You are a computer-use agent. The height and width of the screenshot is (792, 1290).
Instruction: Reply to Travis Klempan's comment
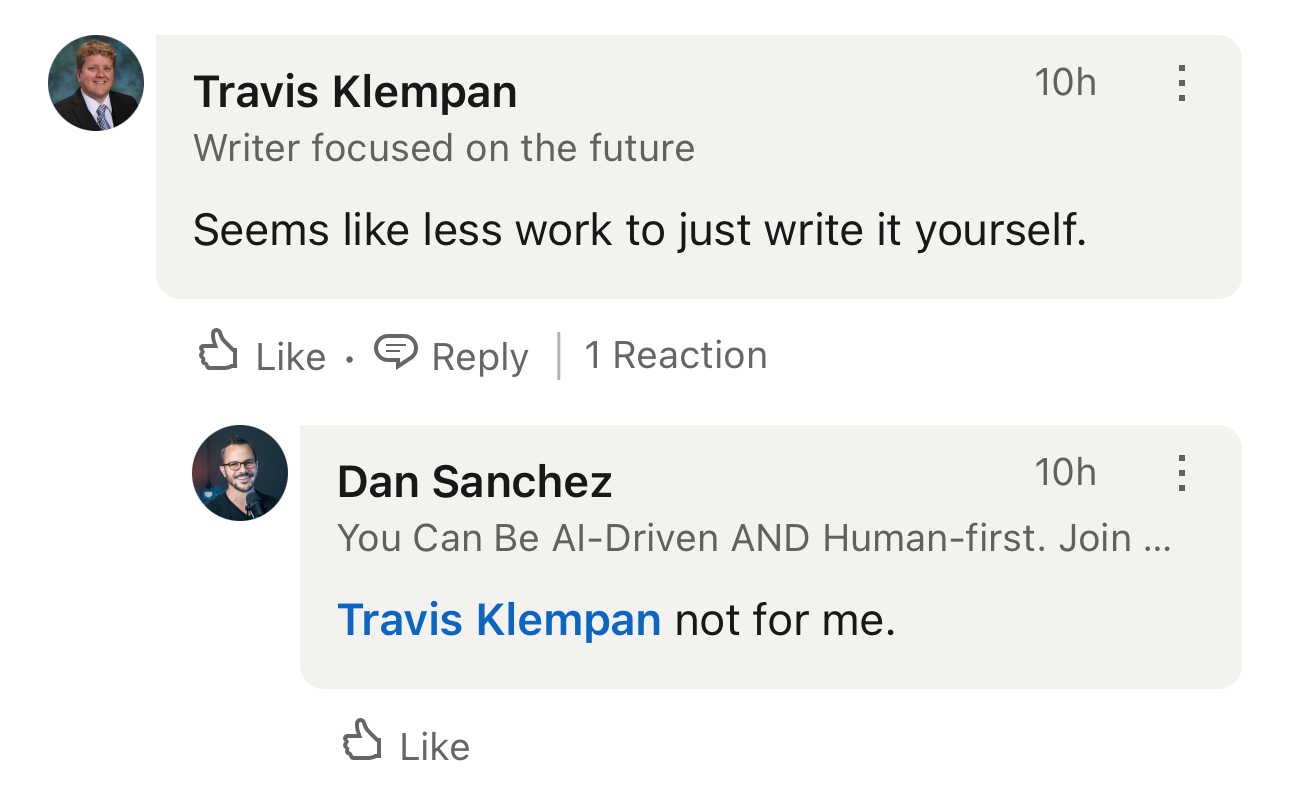pyautogui.click(x=479, y=357)
